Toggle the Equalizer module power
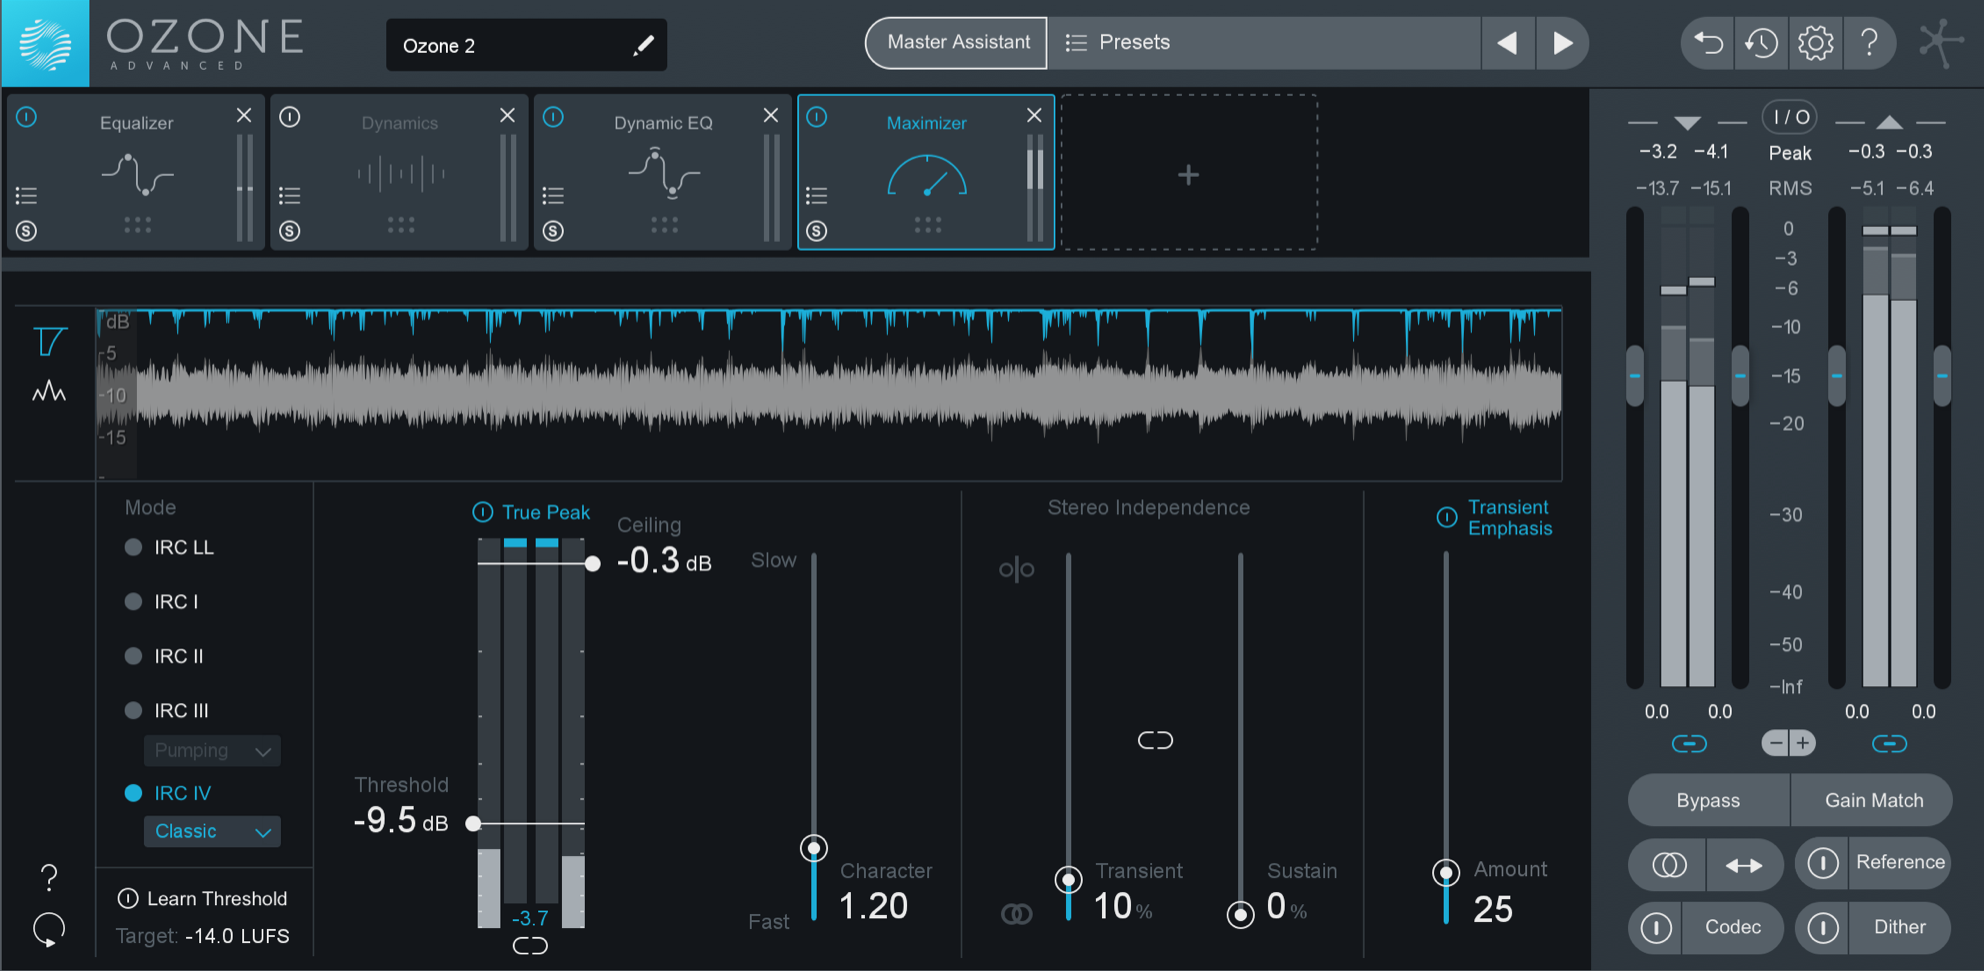 (27, 117)
